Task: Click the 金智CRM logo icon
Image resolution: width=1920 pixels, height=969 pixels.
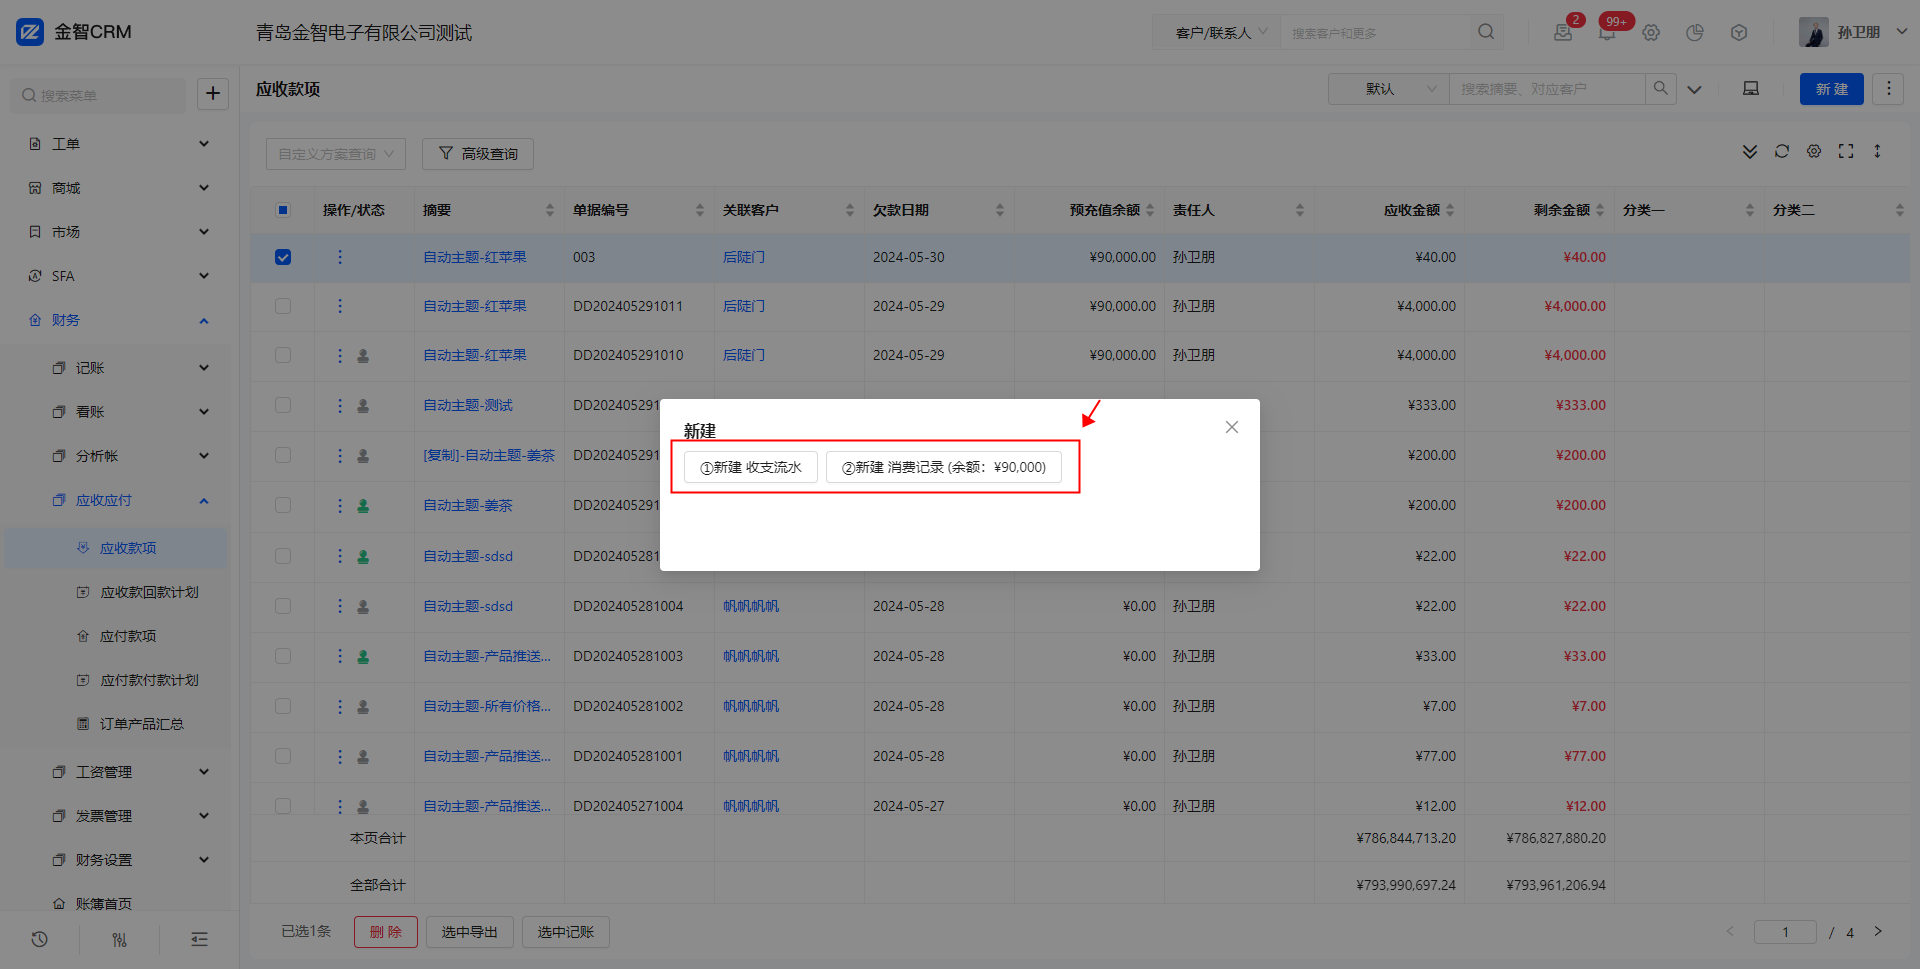Action: click(x=30, y=32)
